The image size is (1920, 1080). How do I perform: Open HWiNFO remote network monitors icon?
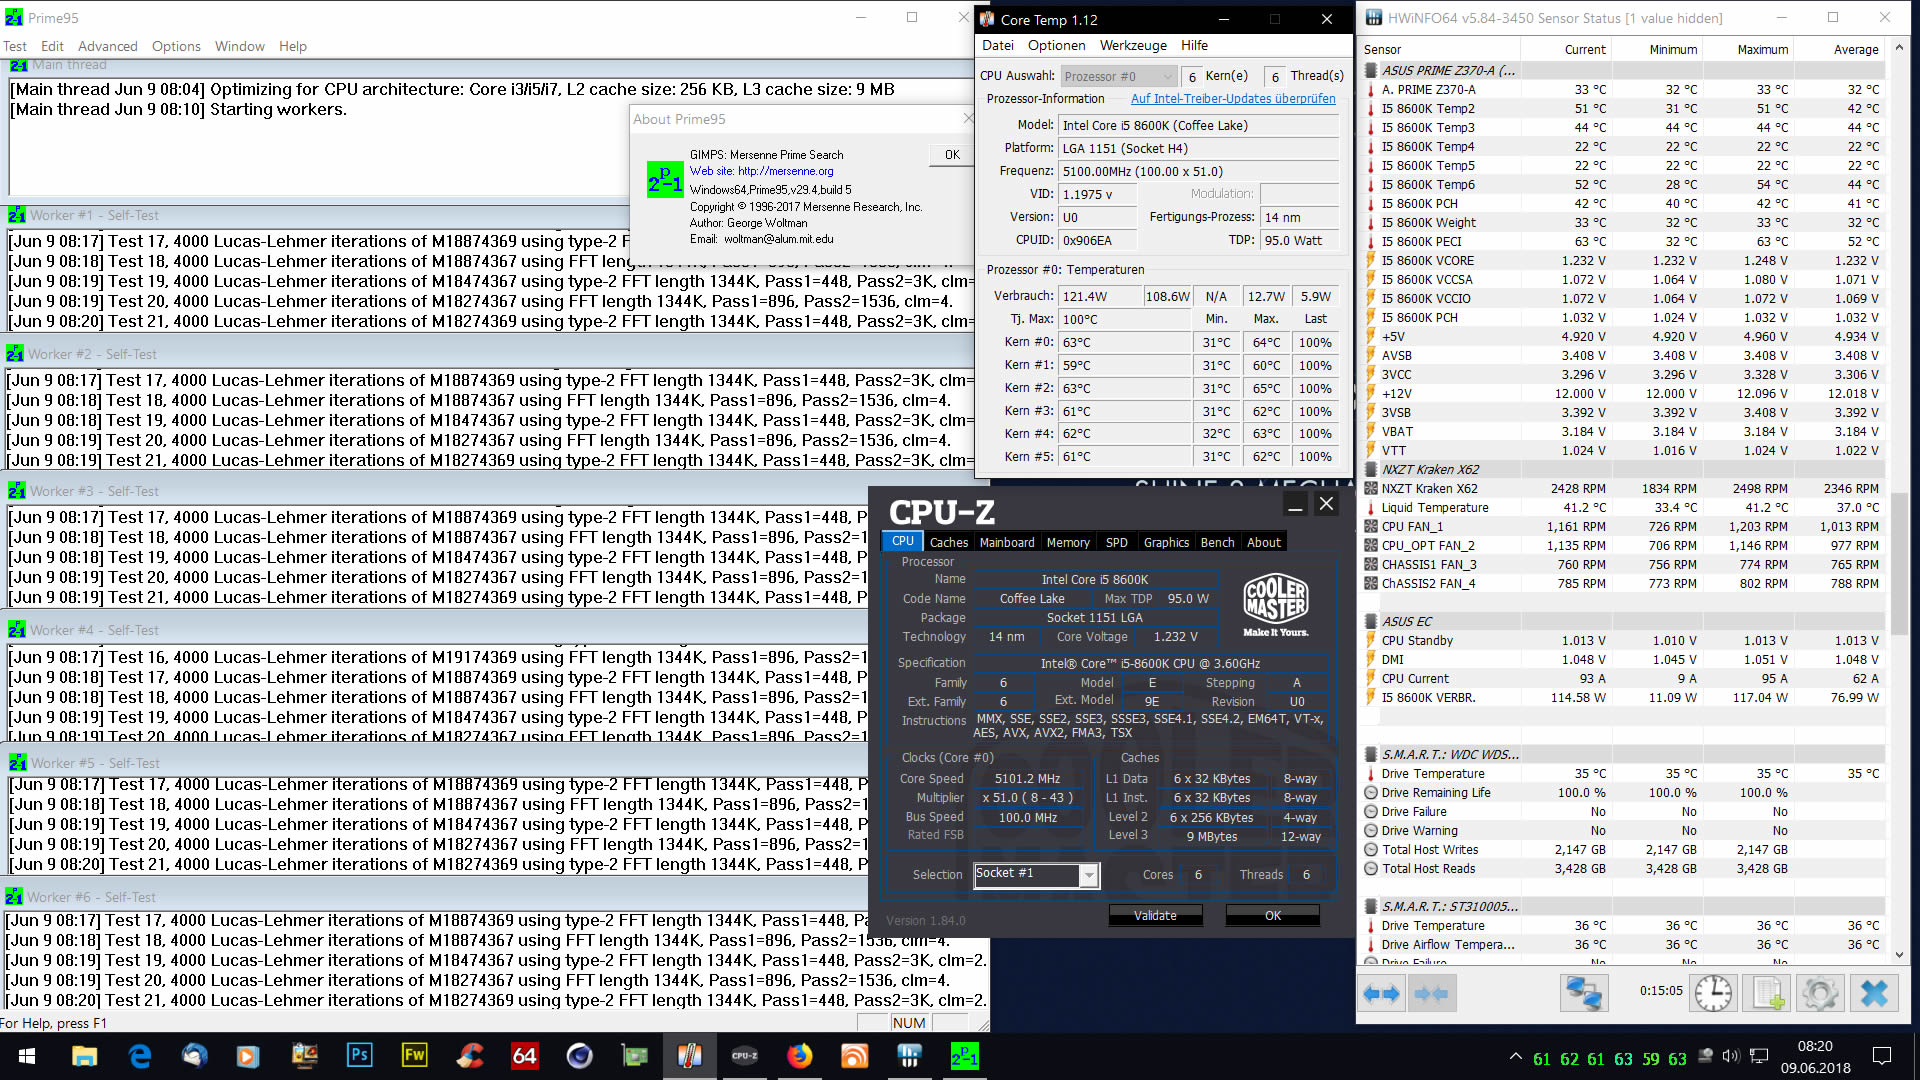[x=1584, y=993]
